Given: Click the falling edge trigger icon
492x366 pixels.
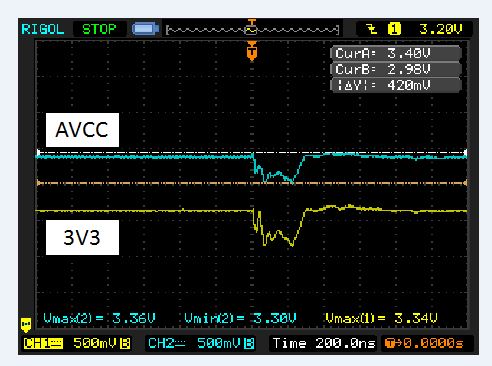Looking at the screenshot, I should click(x=371, y=29).
